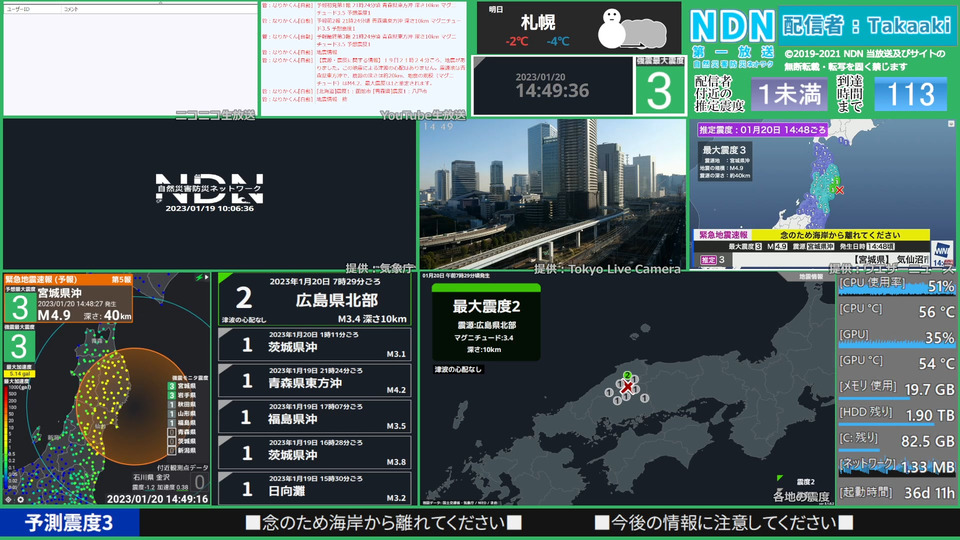960x540 pixels.
Task: Click the 最大震度2 info card on the Hiroshima map
Action: click(486, 323)
